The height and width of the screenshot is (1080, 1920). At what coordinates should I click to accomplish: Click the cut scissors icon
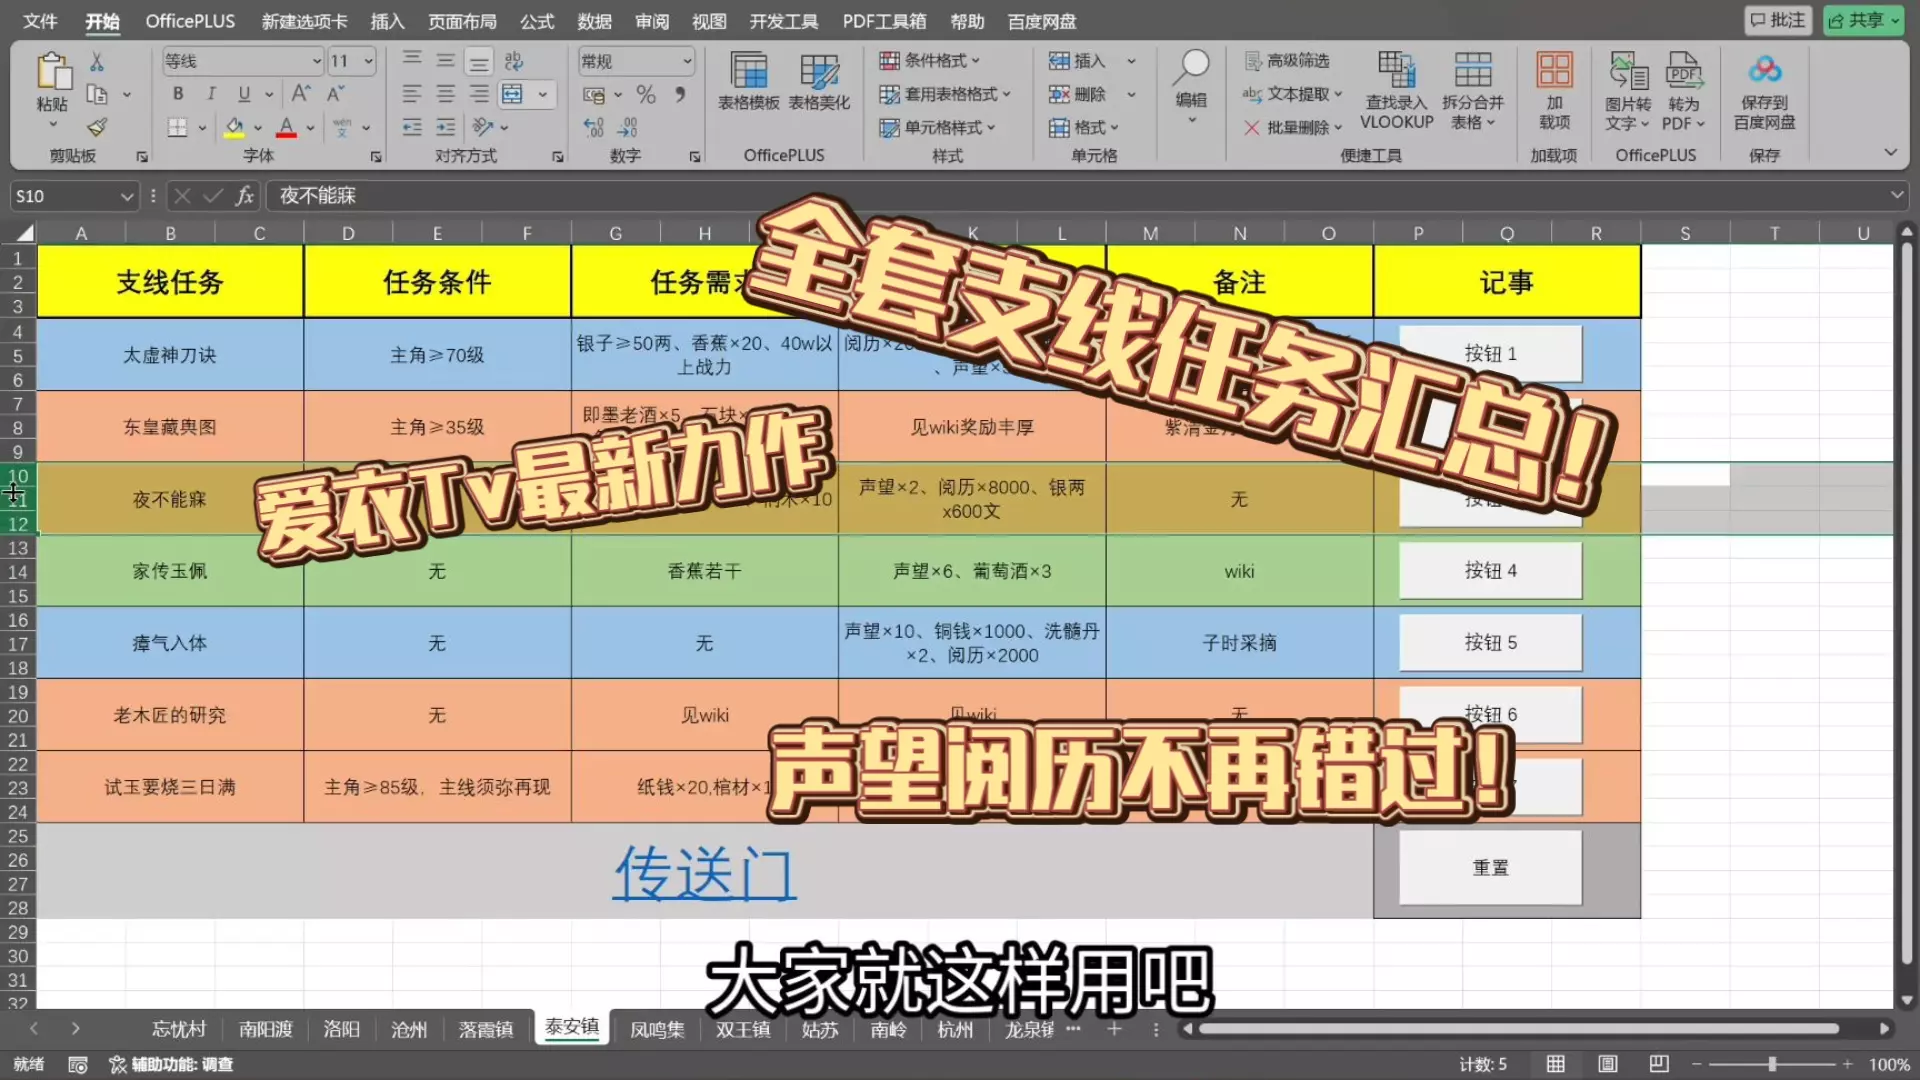[x=97, y=62]
